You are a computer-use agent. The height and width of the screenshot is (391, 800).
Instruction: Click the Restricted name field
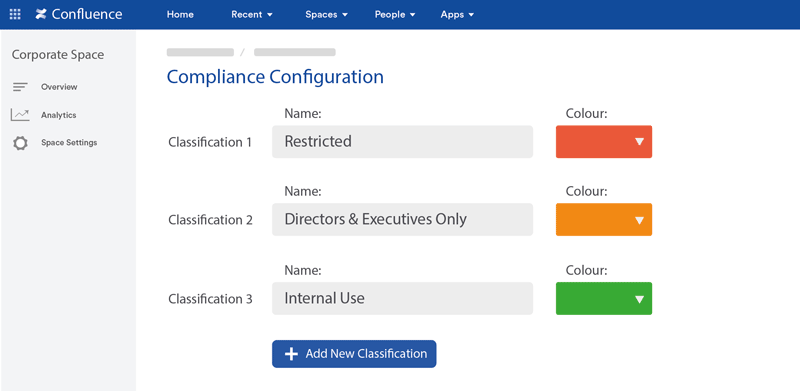(402, 141)
